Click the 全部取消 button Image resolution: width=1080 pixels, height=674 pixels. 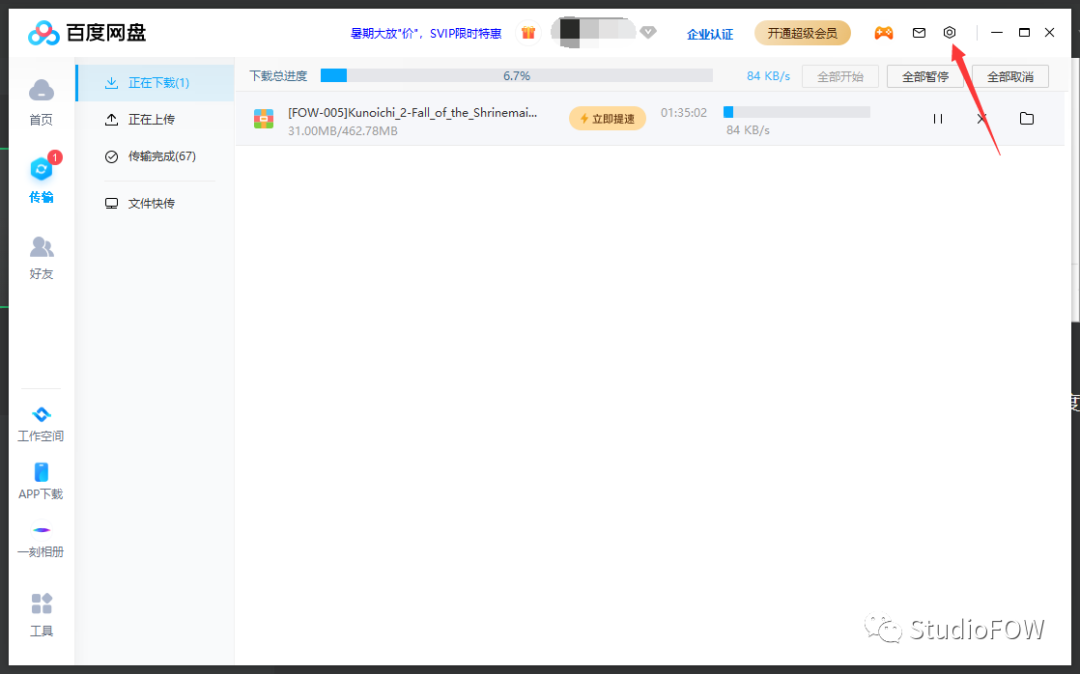pyautogui.click(x=1010, y=76)
